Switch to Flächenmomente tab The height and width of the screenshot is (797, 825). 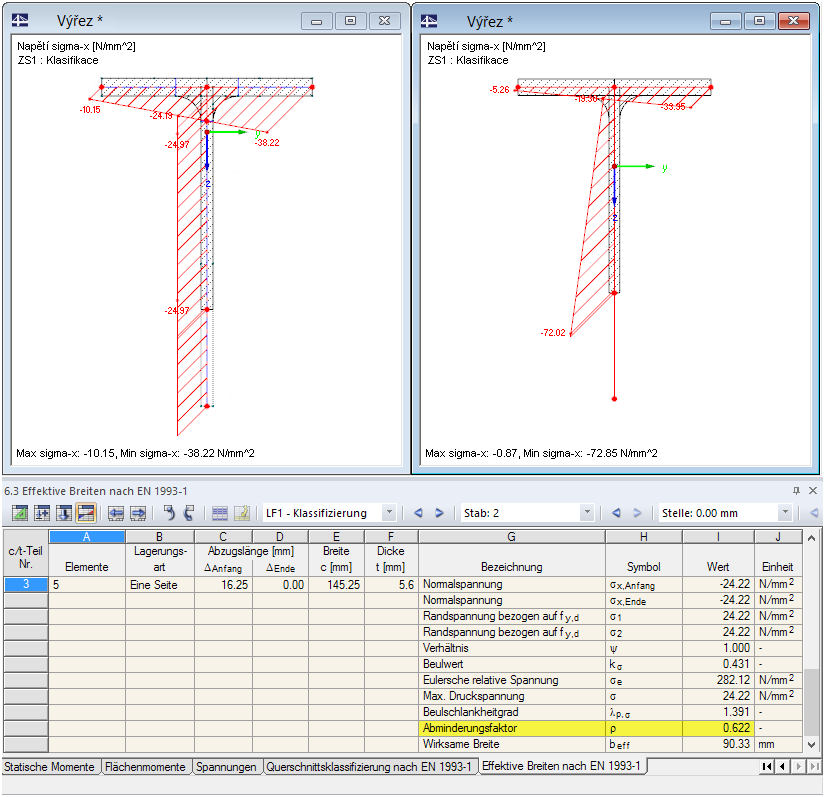click(145, 767)
